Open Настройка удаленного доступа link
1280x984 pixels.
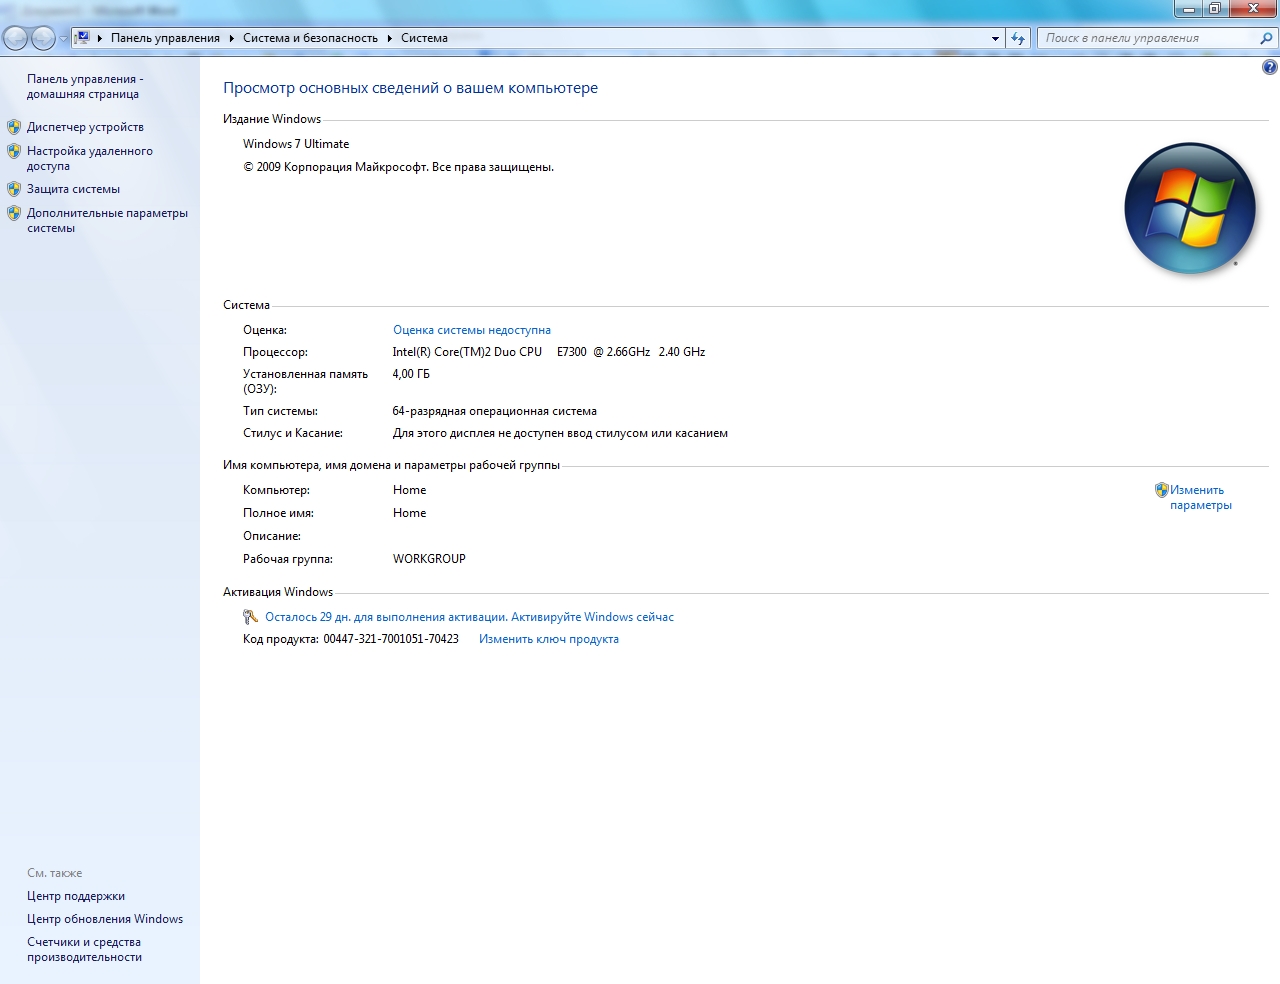90,158
